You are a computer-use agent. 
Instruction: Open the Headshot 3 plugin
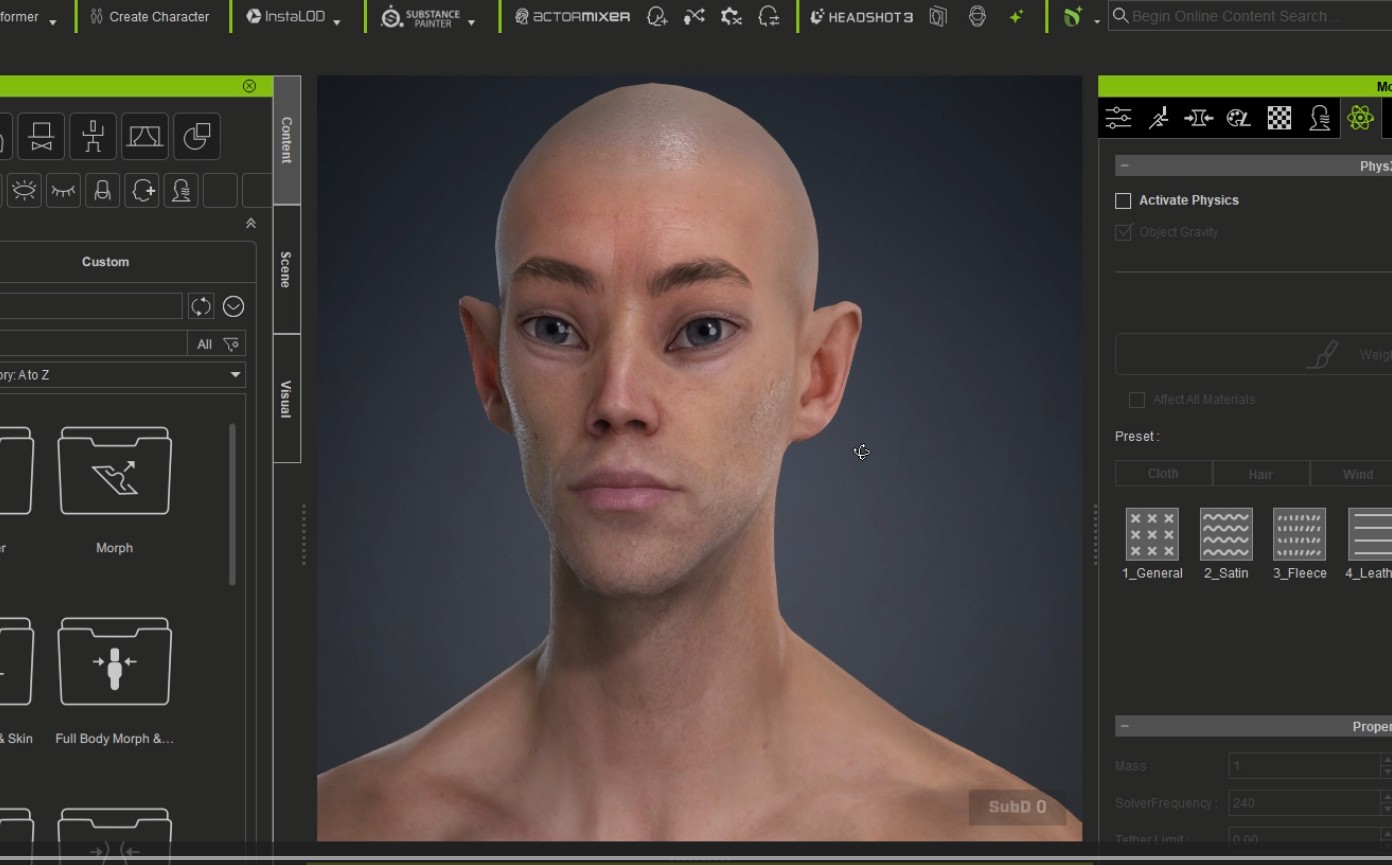click(861, 17)
